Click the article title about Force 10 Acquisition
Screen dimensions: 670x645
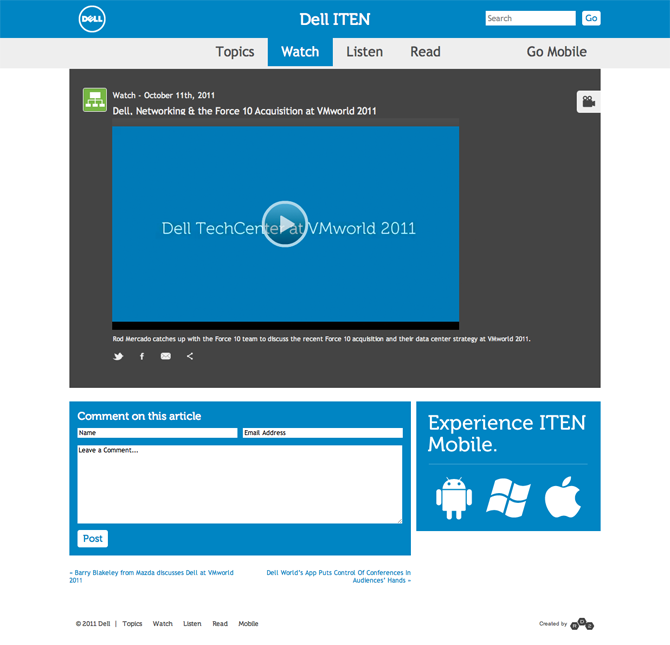tap(244, 111)
